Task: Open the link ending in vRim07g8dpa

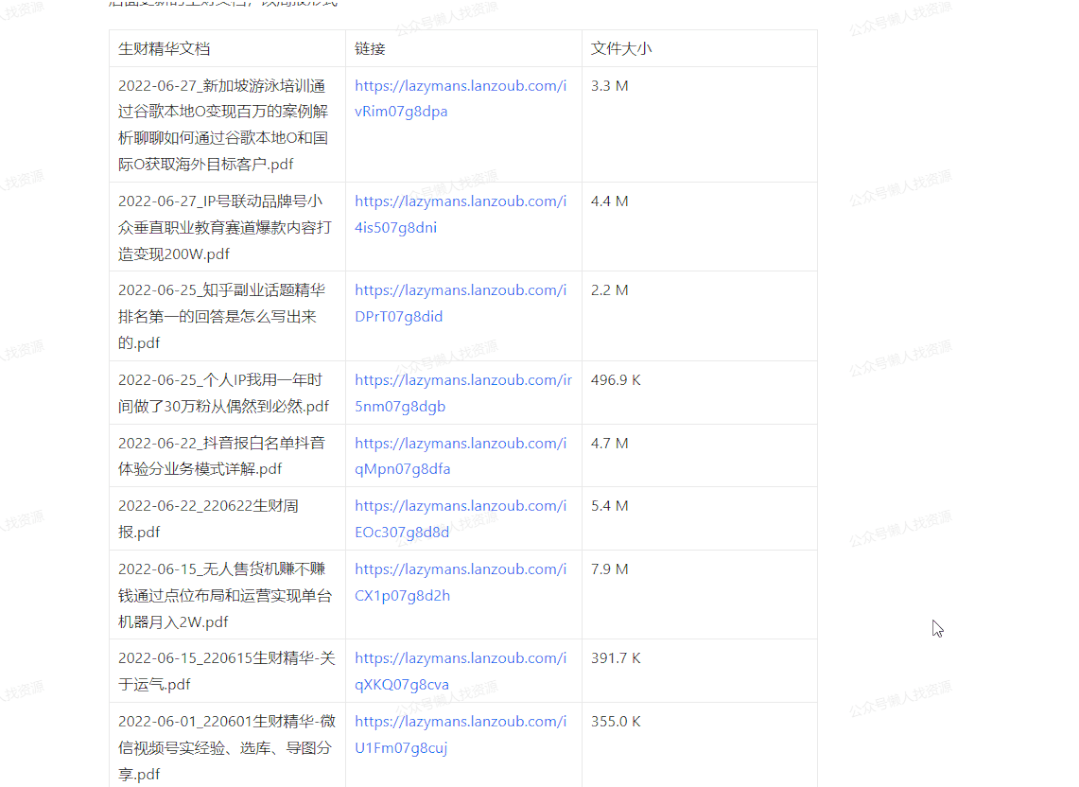Action: (x=460, y=98)
